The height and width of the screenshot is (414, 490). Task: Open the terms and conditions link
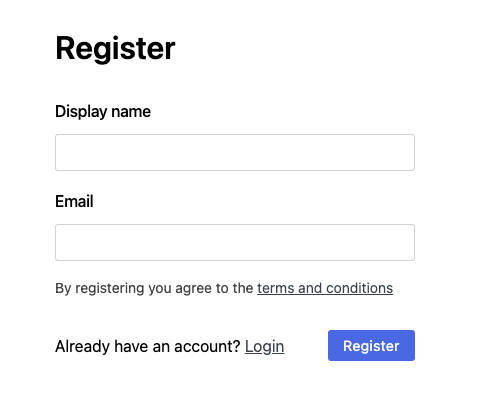pyautogui.click(x=325, y=288)
